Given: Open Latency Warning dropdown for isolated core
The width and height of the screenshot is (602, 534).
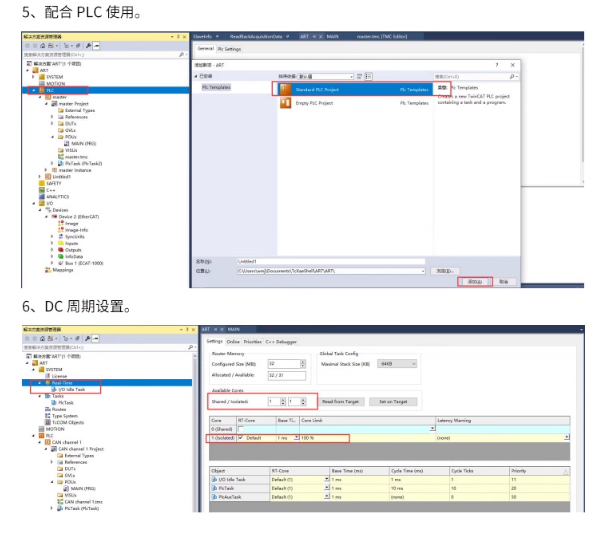Looking at the screenshot, I should click(x=566, y=437).
